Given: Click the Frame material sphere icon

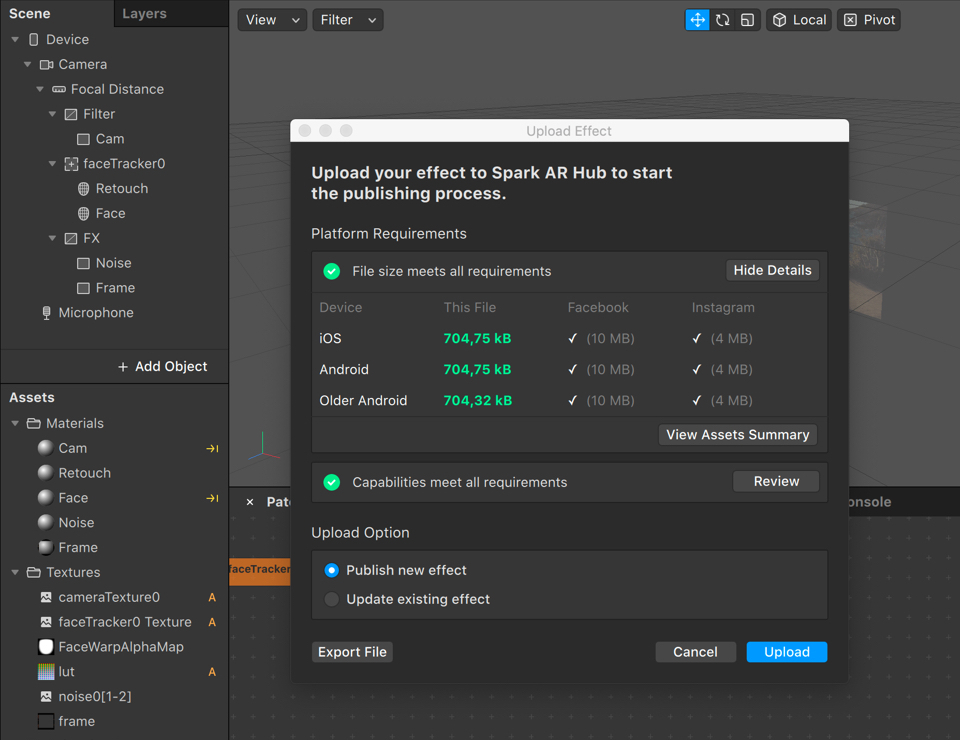Looking at the screenshot, I should coord(46,547).
